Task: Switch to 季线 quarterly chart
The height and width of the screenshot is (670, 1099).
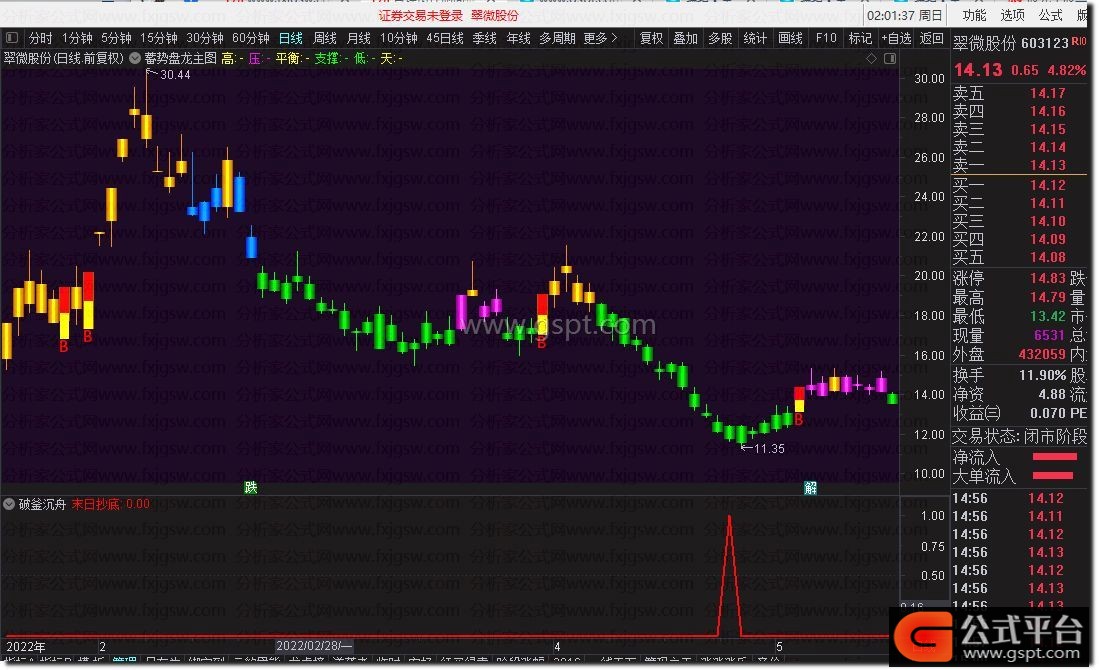Action: click(484, 38)
